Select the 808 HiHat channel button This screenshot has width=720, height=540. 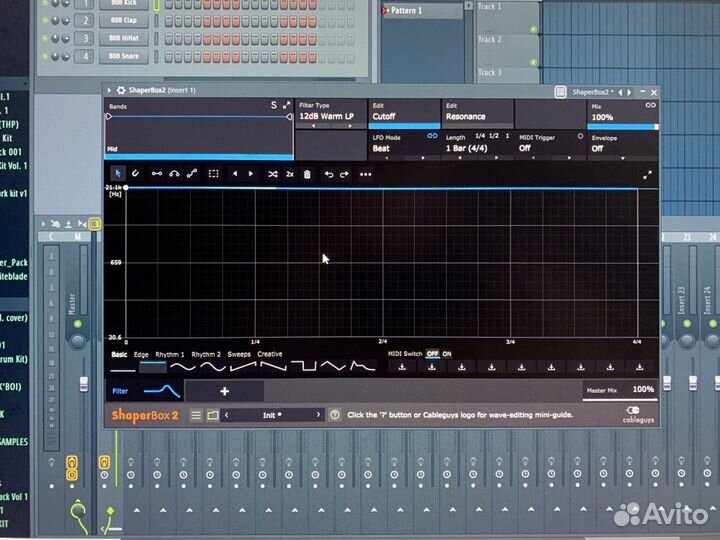pyautogui.click(x=124, y=38)
